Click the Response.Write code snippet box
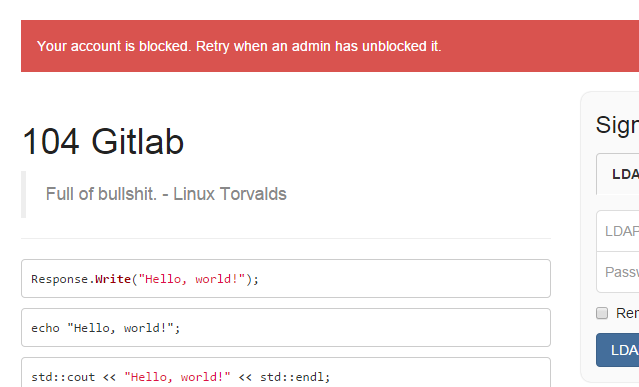This screenshot has height=387, width=639. (x=286, y=279)
